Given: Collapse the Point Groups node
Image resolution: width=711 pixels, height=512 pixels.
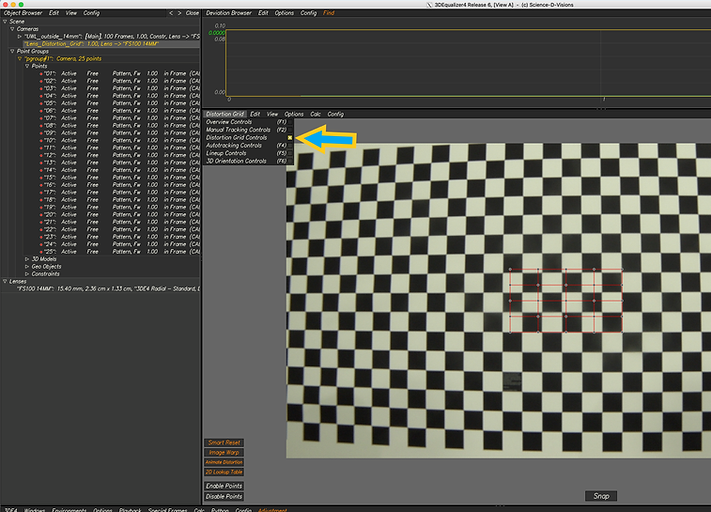Looking at the screenshot, I should coord(12,51).
